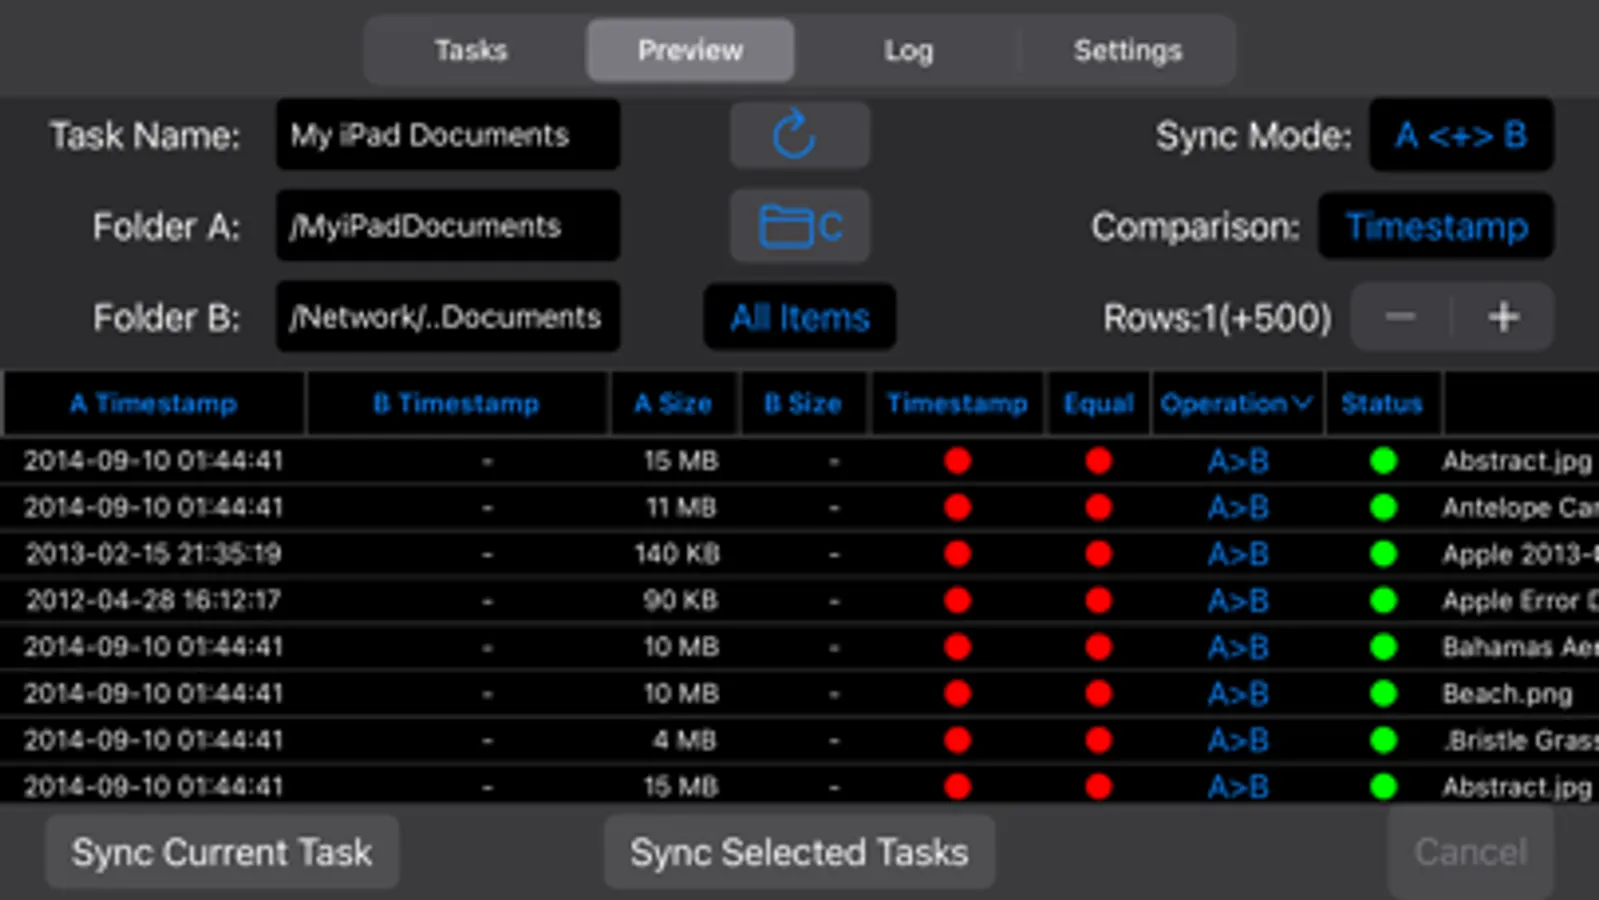1599x900 pixels.
Task: Click the red Equal dot in Apple Error row
Action: (1099, 600)
